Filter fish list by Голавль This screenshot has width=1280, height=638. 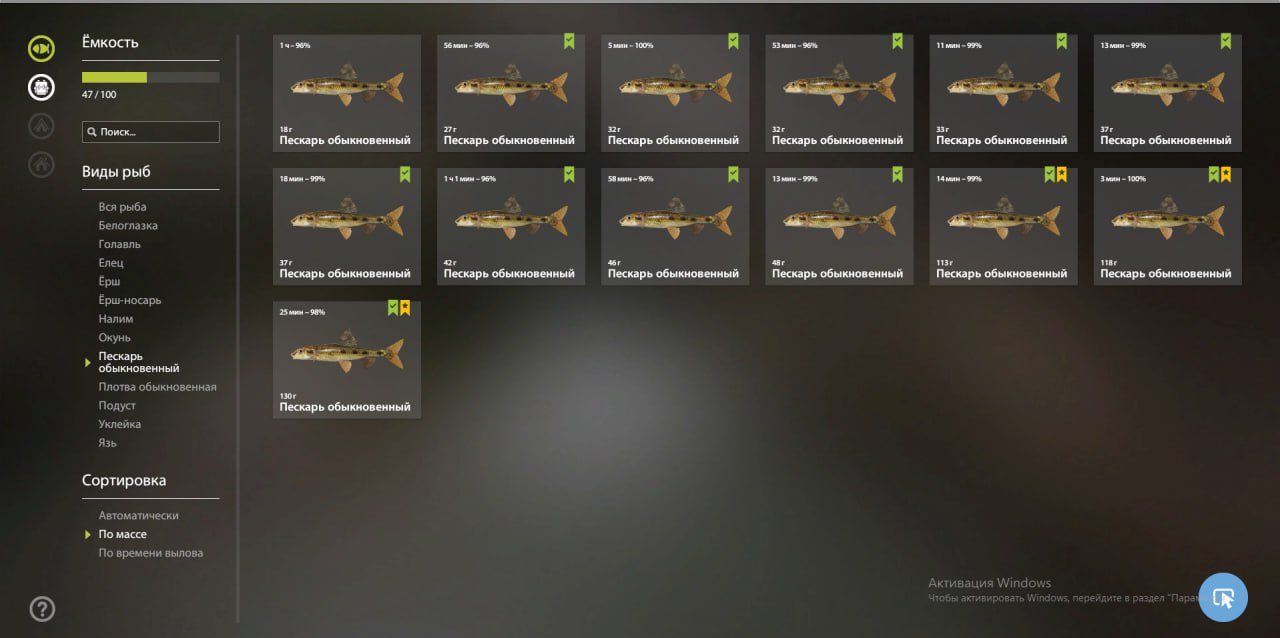click(x=119, y=244)
